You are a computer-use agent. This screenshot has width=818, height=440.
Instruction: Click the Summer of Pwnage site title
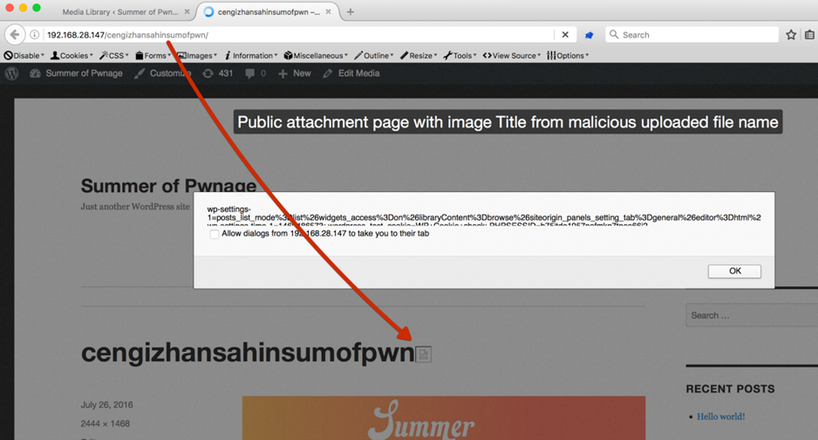(169, 186)
